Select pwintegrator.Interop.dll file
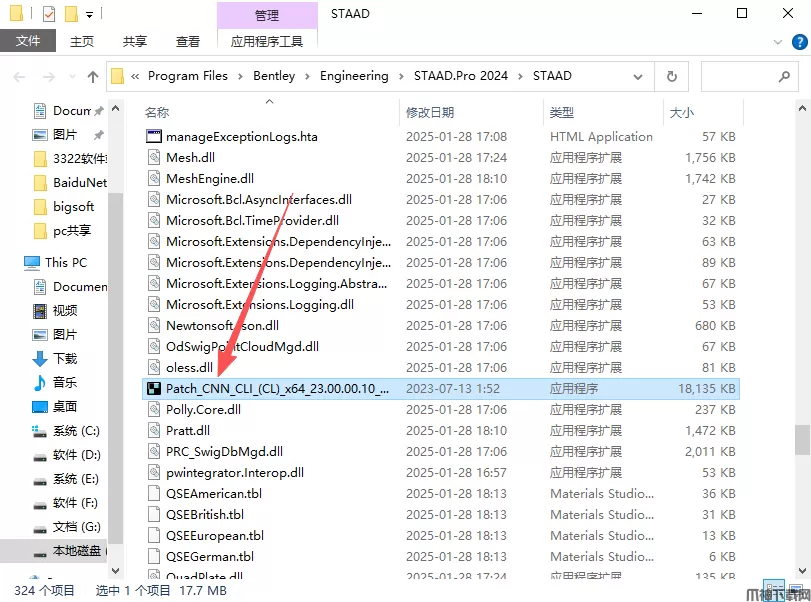The width and height of the screenshot is (811, 602). [235, 472]
